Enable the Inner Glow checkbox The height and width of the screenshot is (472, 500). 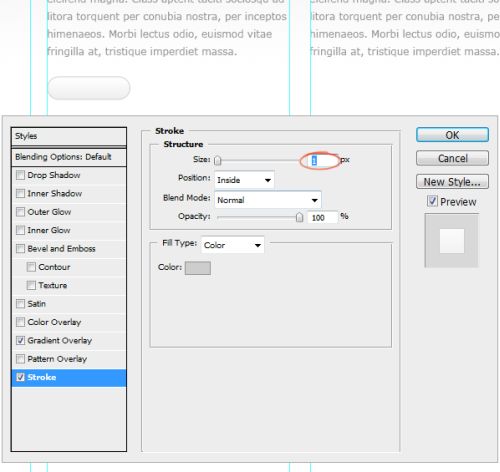coord(20,230)
